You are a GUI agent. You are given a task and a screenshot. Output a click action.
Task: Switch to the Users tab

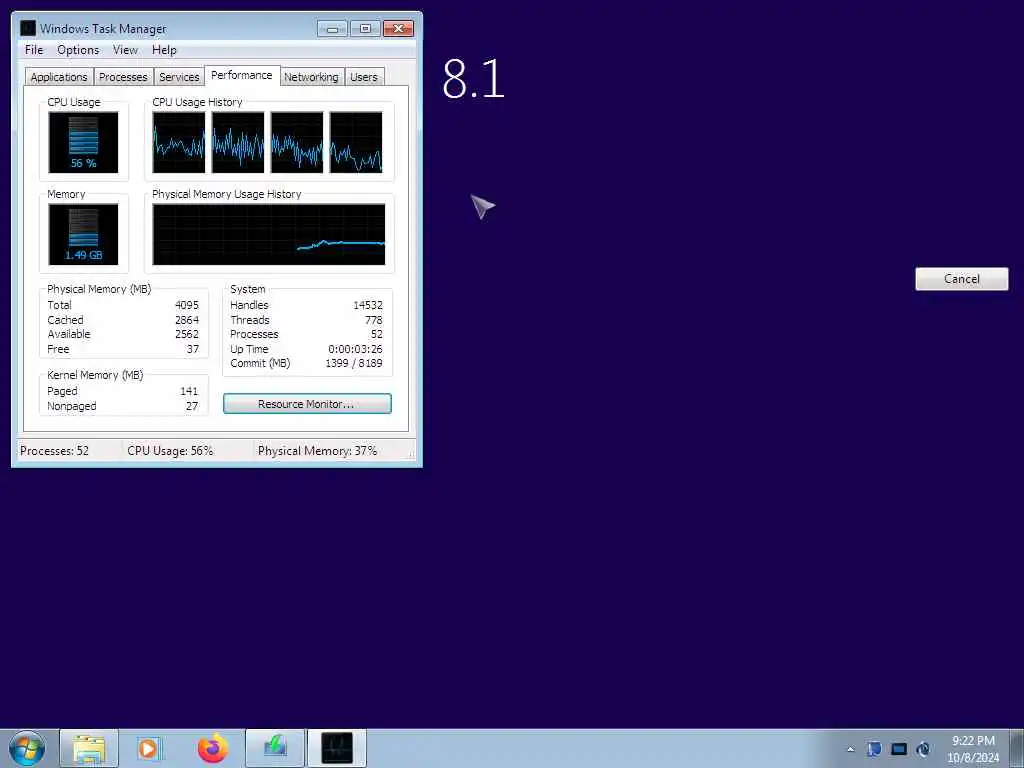(364, 77)
